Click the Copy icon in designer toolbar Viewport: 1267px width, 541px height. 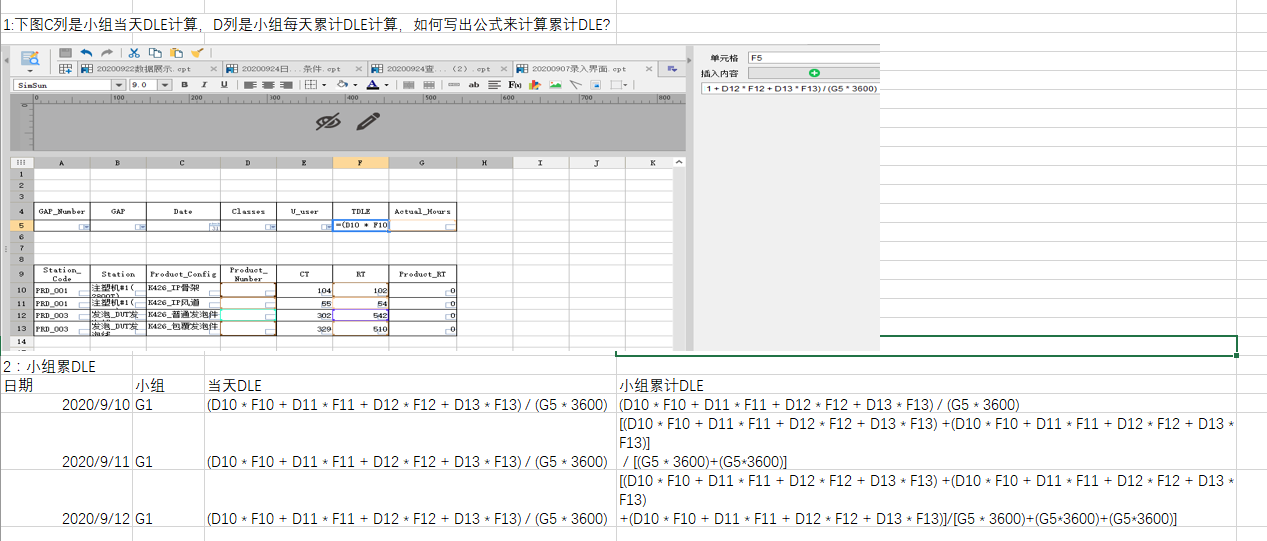[x=155, y=52]
